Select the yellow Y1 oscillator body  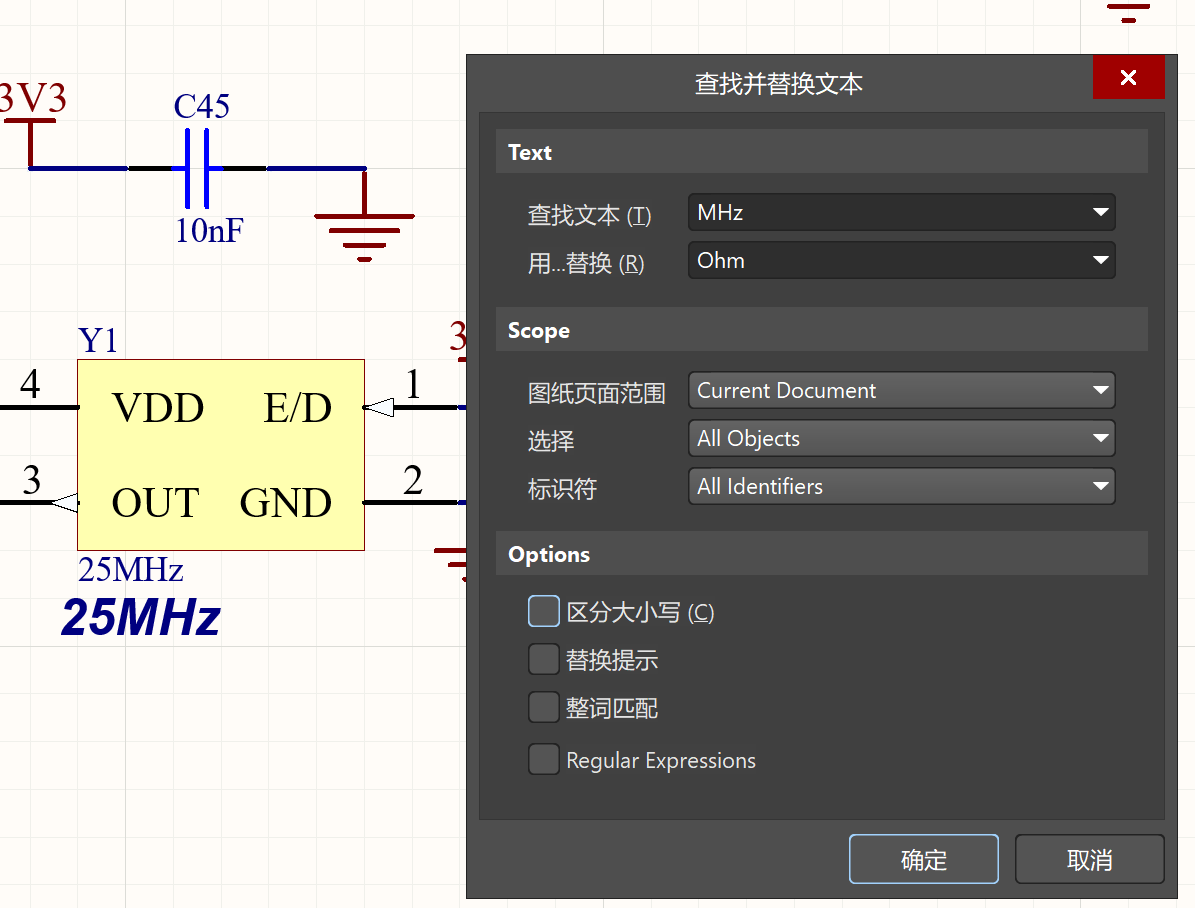pyautogui.click(x=220, y=455)
